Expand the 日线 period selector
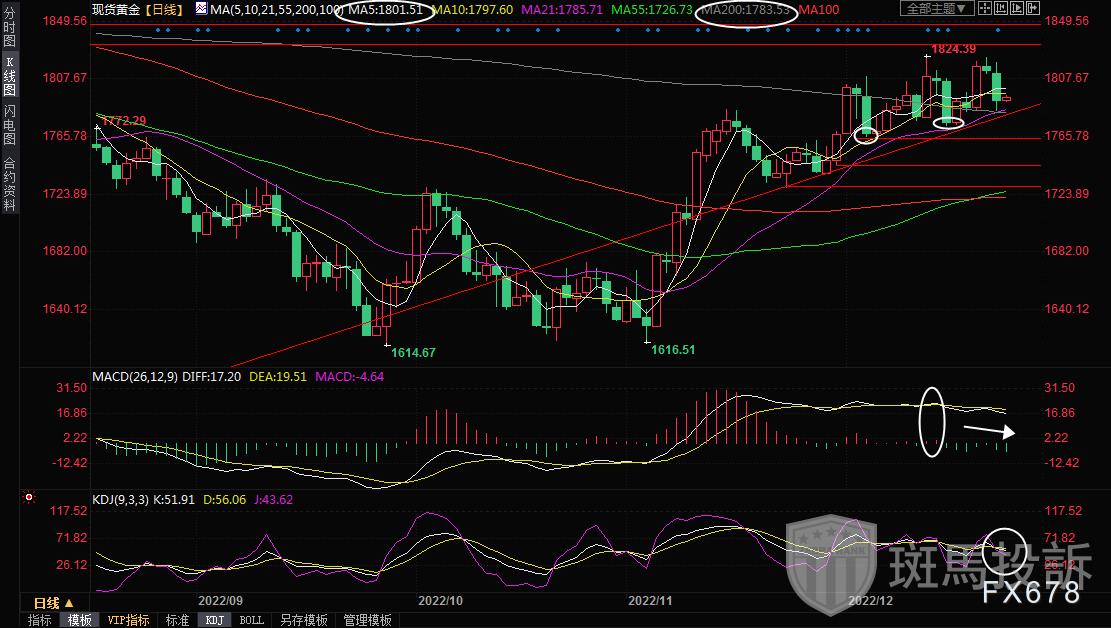 (x=53, y=603)
